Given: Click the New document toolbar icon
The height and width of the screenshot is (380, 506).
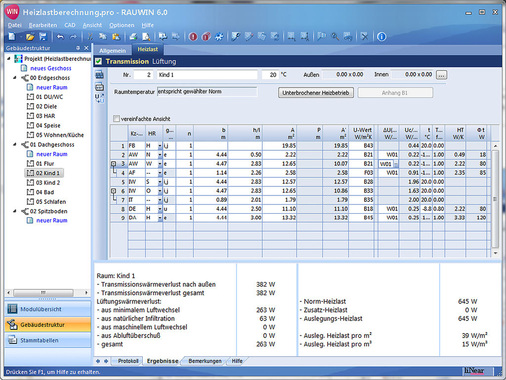Looking at the screenshot, I should [x=12, y=36].
